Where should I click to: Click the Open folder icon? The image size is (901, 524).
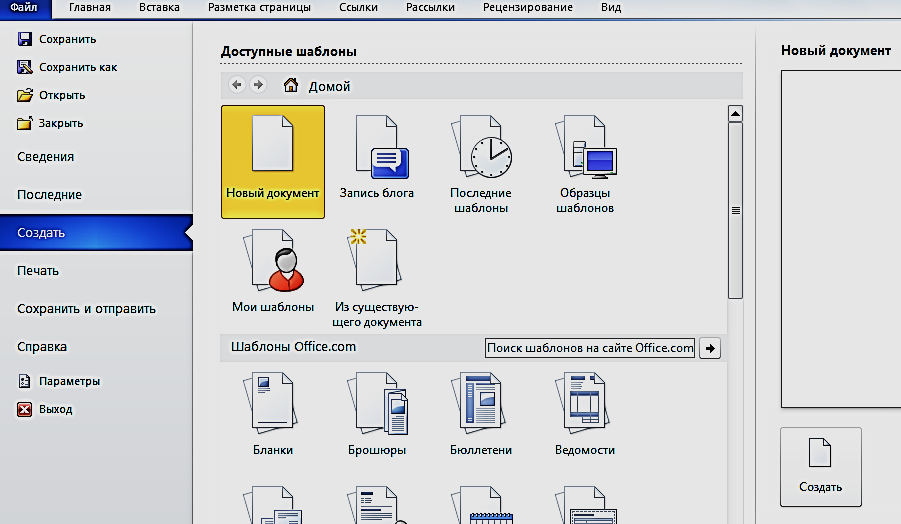coord(25,95)
